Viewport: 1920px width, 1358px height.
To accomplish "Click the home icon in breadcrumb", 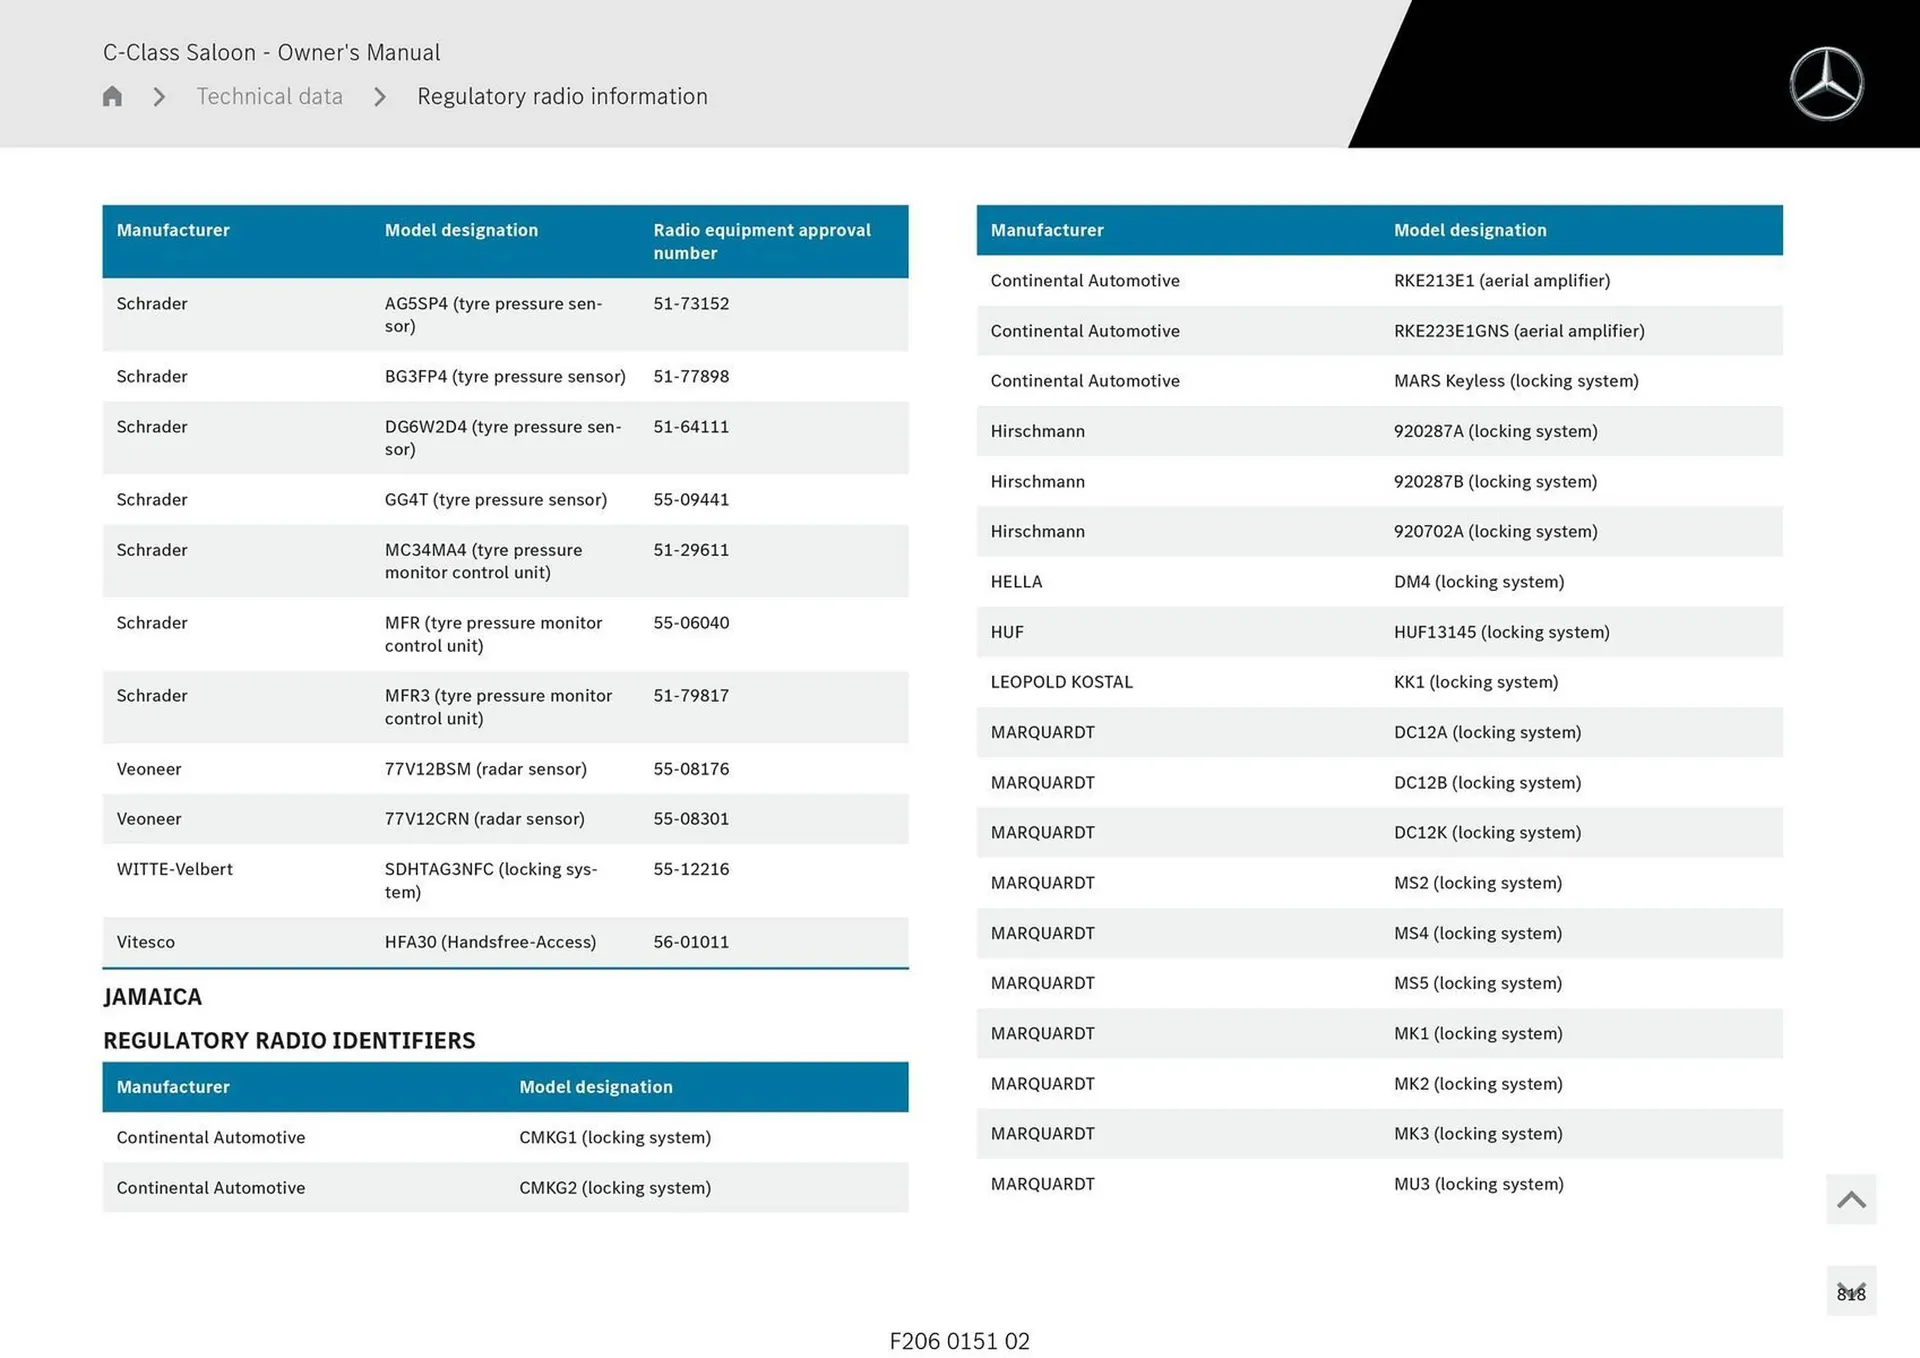I will tap(112, 97).
